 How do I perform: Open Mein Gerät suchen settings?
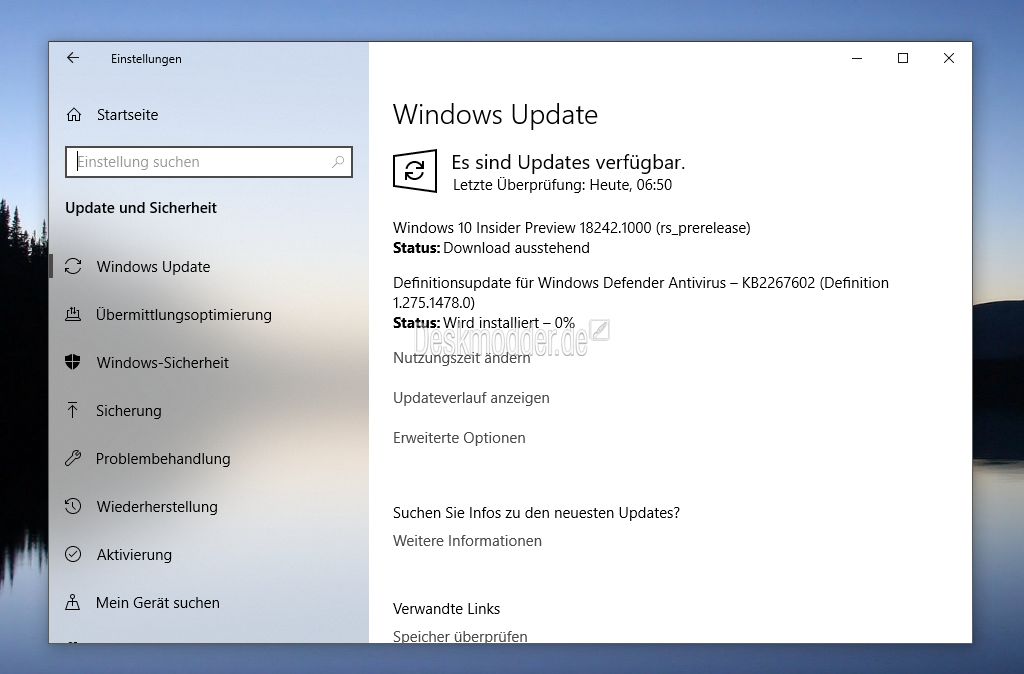157,602
